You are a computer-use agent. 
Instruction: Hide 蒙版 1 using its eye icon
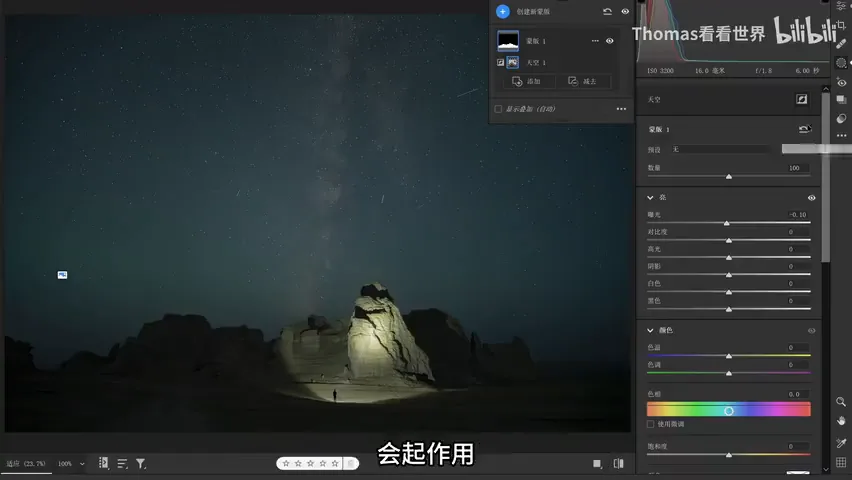tap(610, 41)
